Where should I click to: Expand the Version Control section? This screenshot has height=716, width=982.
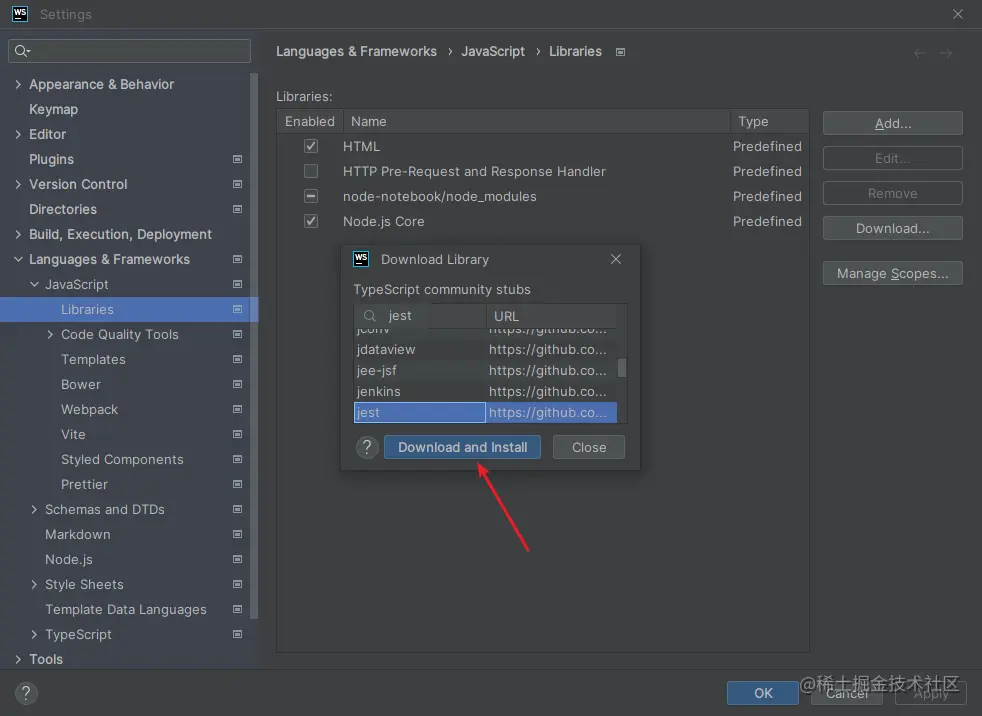[x=18, y=184]
